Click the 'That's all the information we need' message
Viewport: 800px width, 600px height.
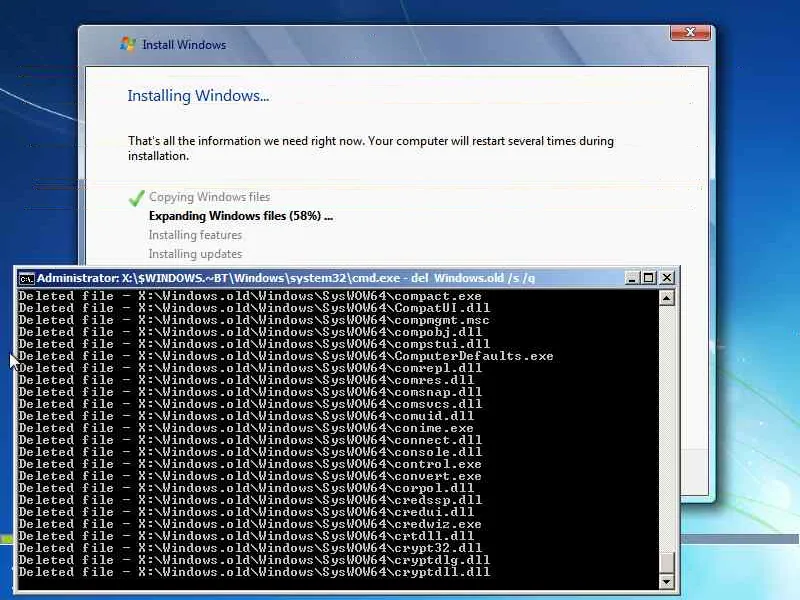371,148
